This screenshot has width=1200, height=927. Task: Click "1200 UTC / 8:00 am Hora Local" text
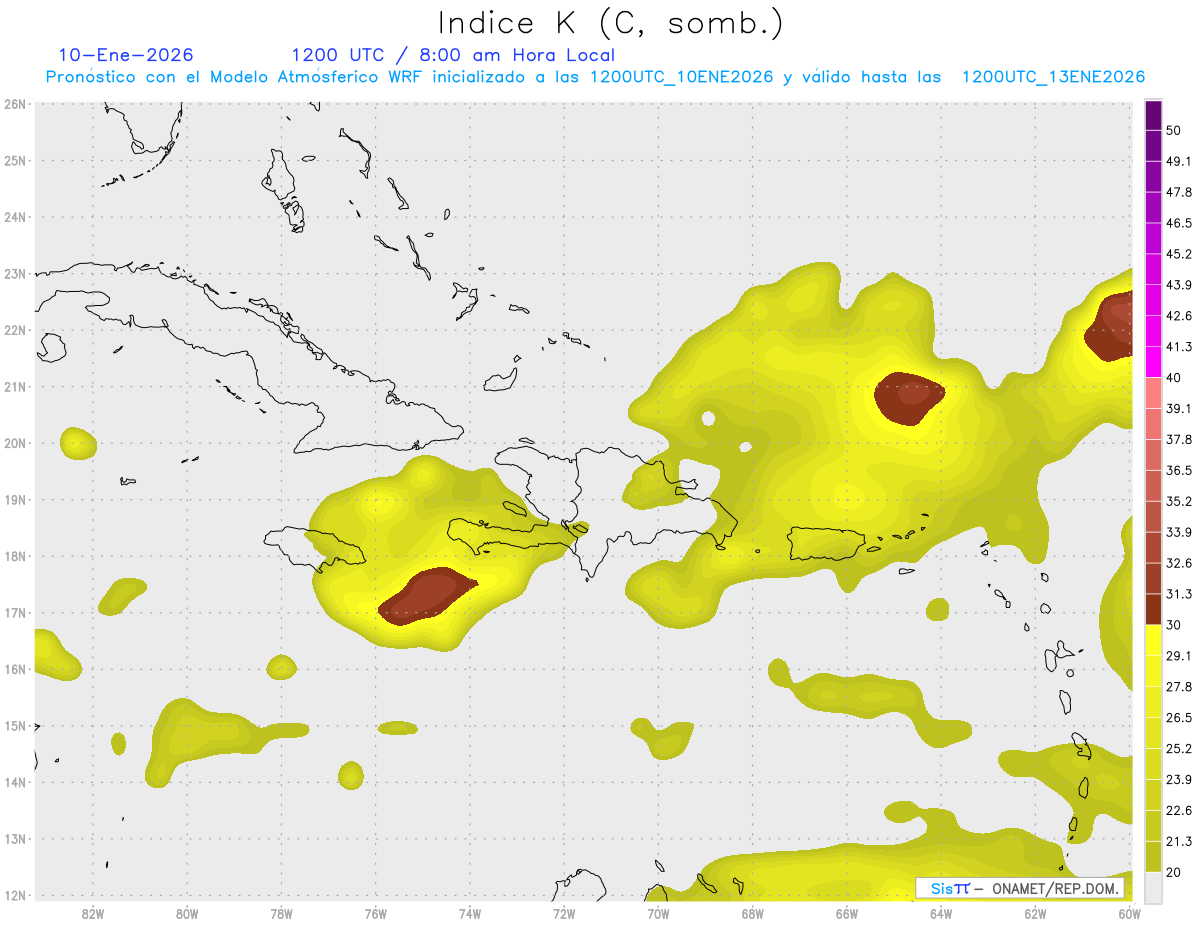click(453, 55)
